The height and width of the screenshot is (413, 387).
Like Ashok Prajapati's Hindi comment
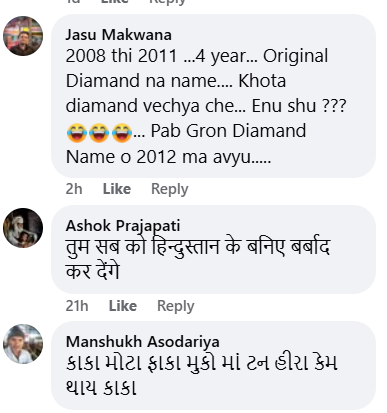point(123,306)
